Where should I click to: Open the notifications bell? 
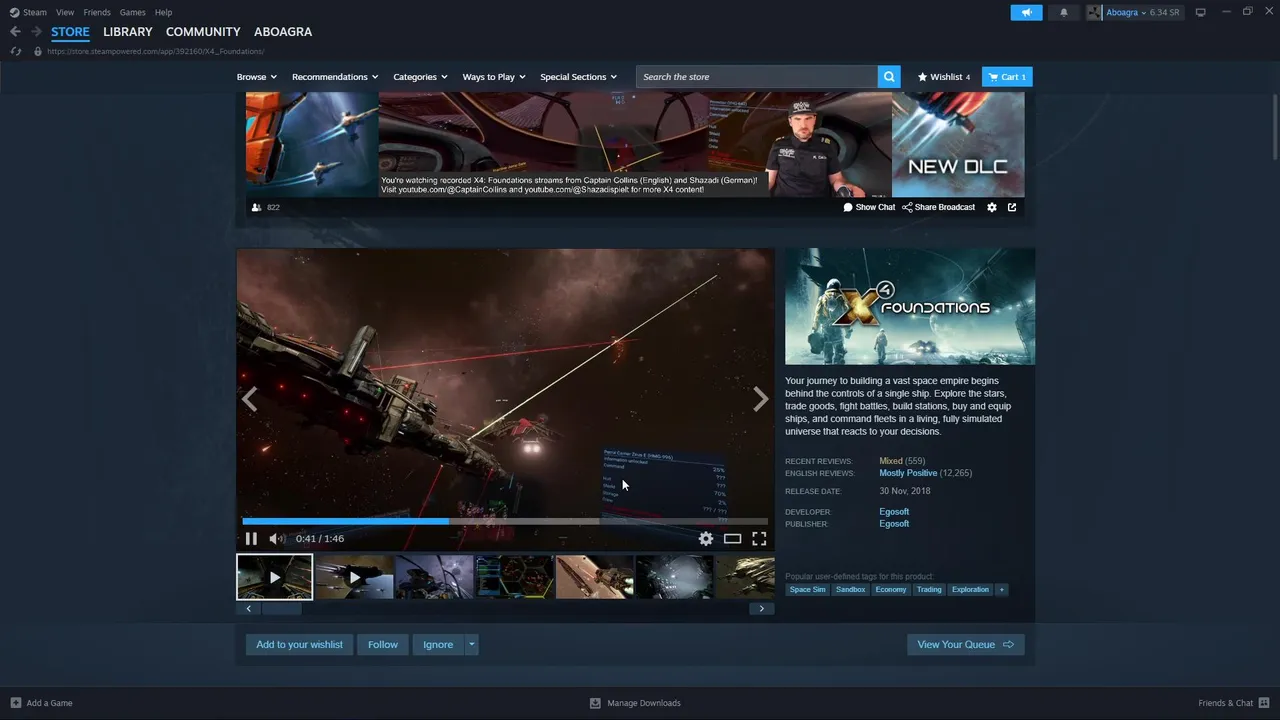1064,12
